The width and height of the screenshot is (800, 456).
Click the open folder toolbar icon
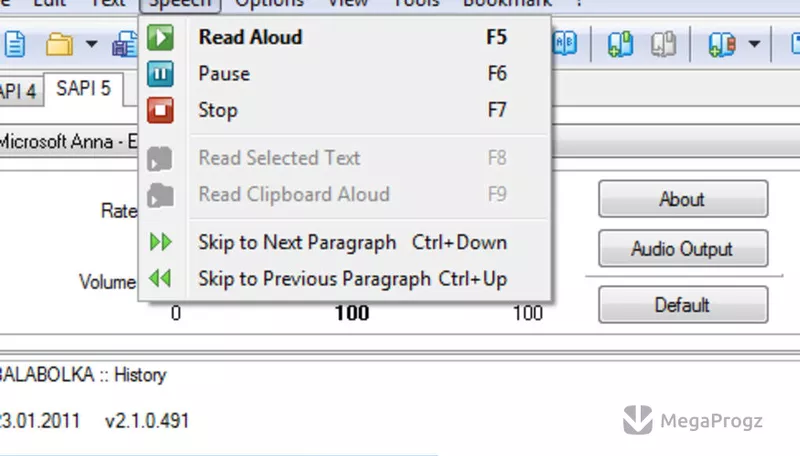pyautogui.click(x=59, y=44)
